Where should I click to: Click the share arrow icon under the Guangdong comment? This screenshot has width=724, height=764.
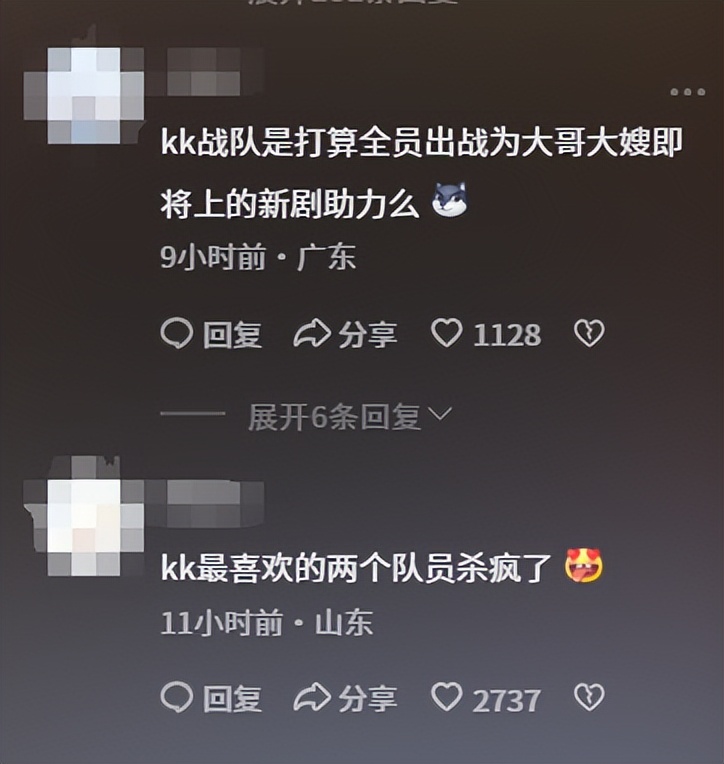click(x=312, y=334)
